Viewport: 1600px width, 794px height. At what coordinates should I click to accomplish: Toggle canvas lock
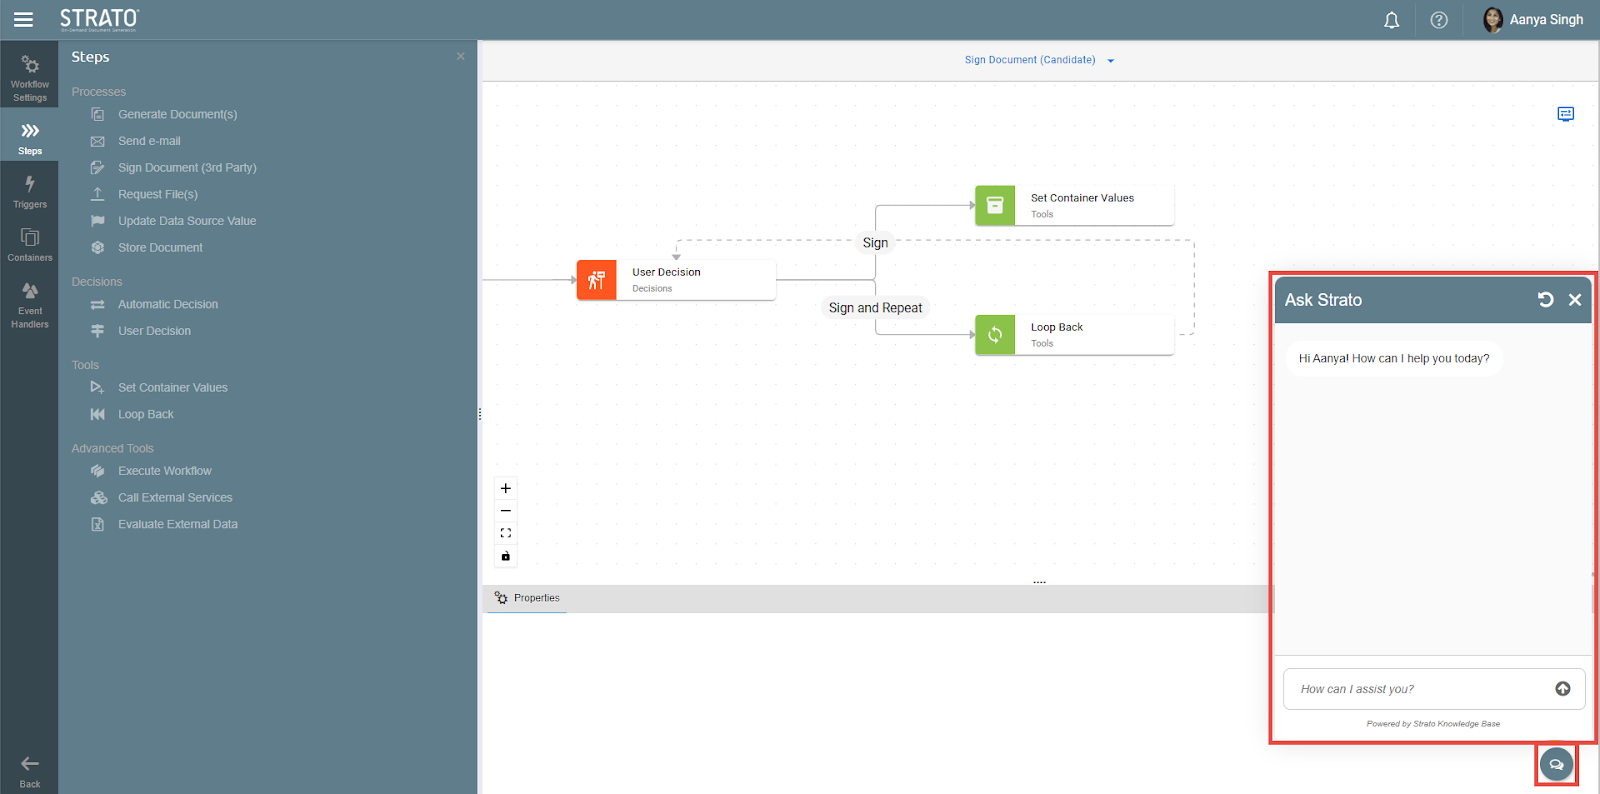tap(506, 556)
